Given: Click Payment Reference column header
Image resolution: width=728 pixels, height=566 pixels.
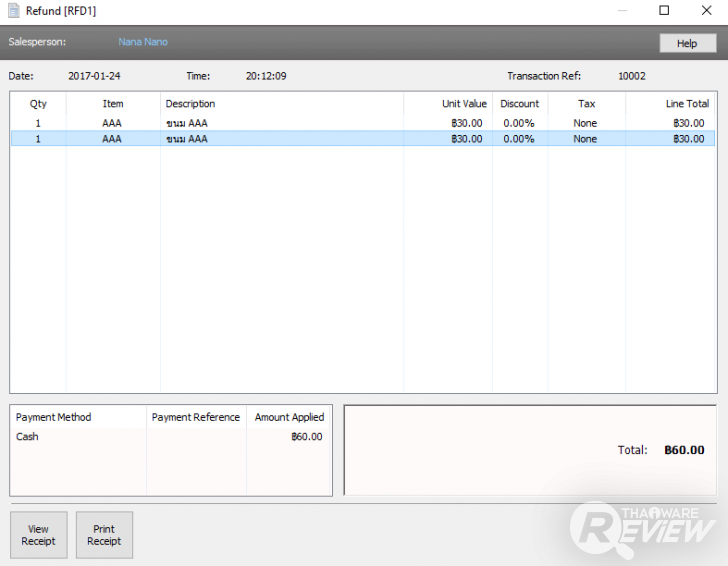Looking at the screenshot, I should coord(196,417).
